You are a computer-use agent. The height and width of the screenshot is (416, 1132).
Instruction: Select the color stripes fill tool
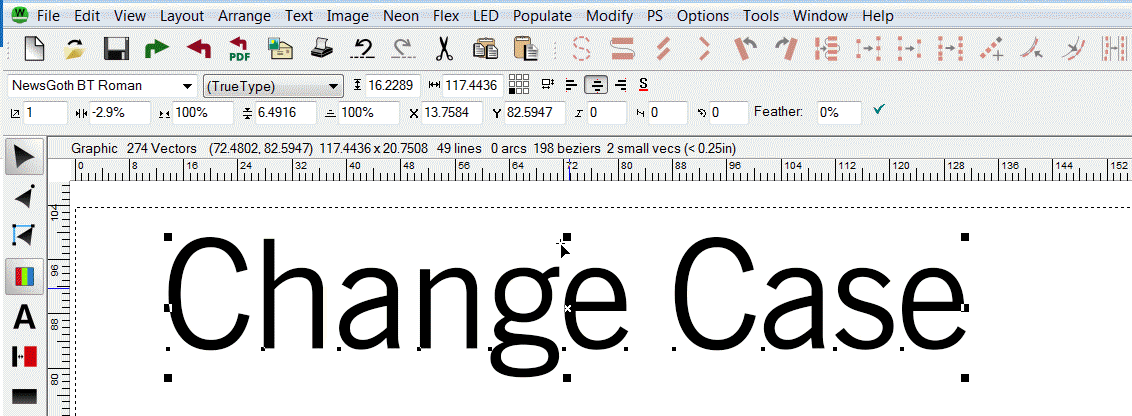pos(24,277)
